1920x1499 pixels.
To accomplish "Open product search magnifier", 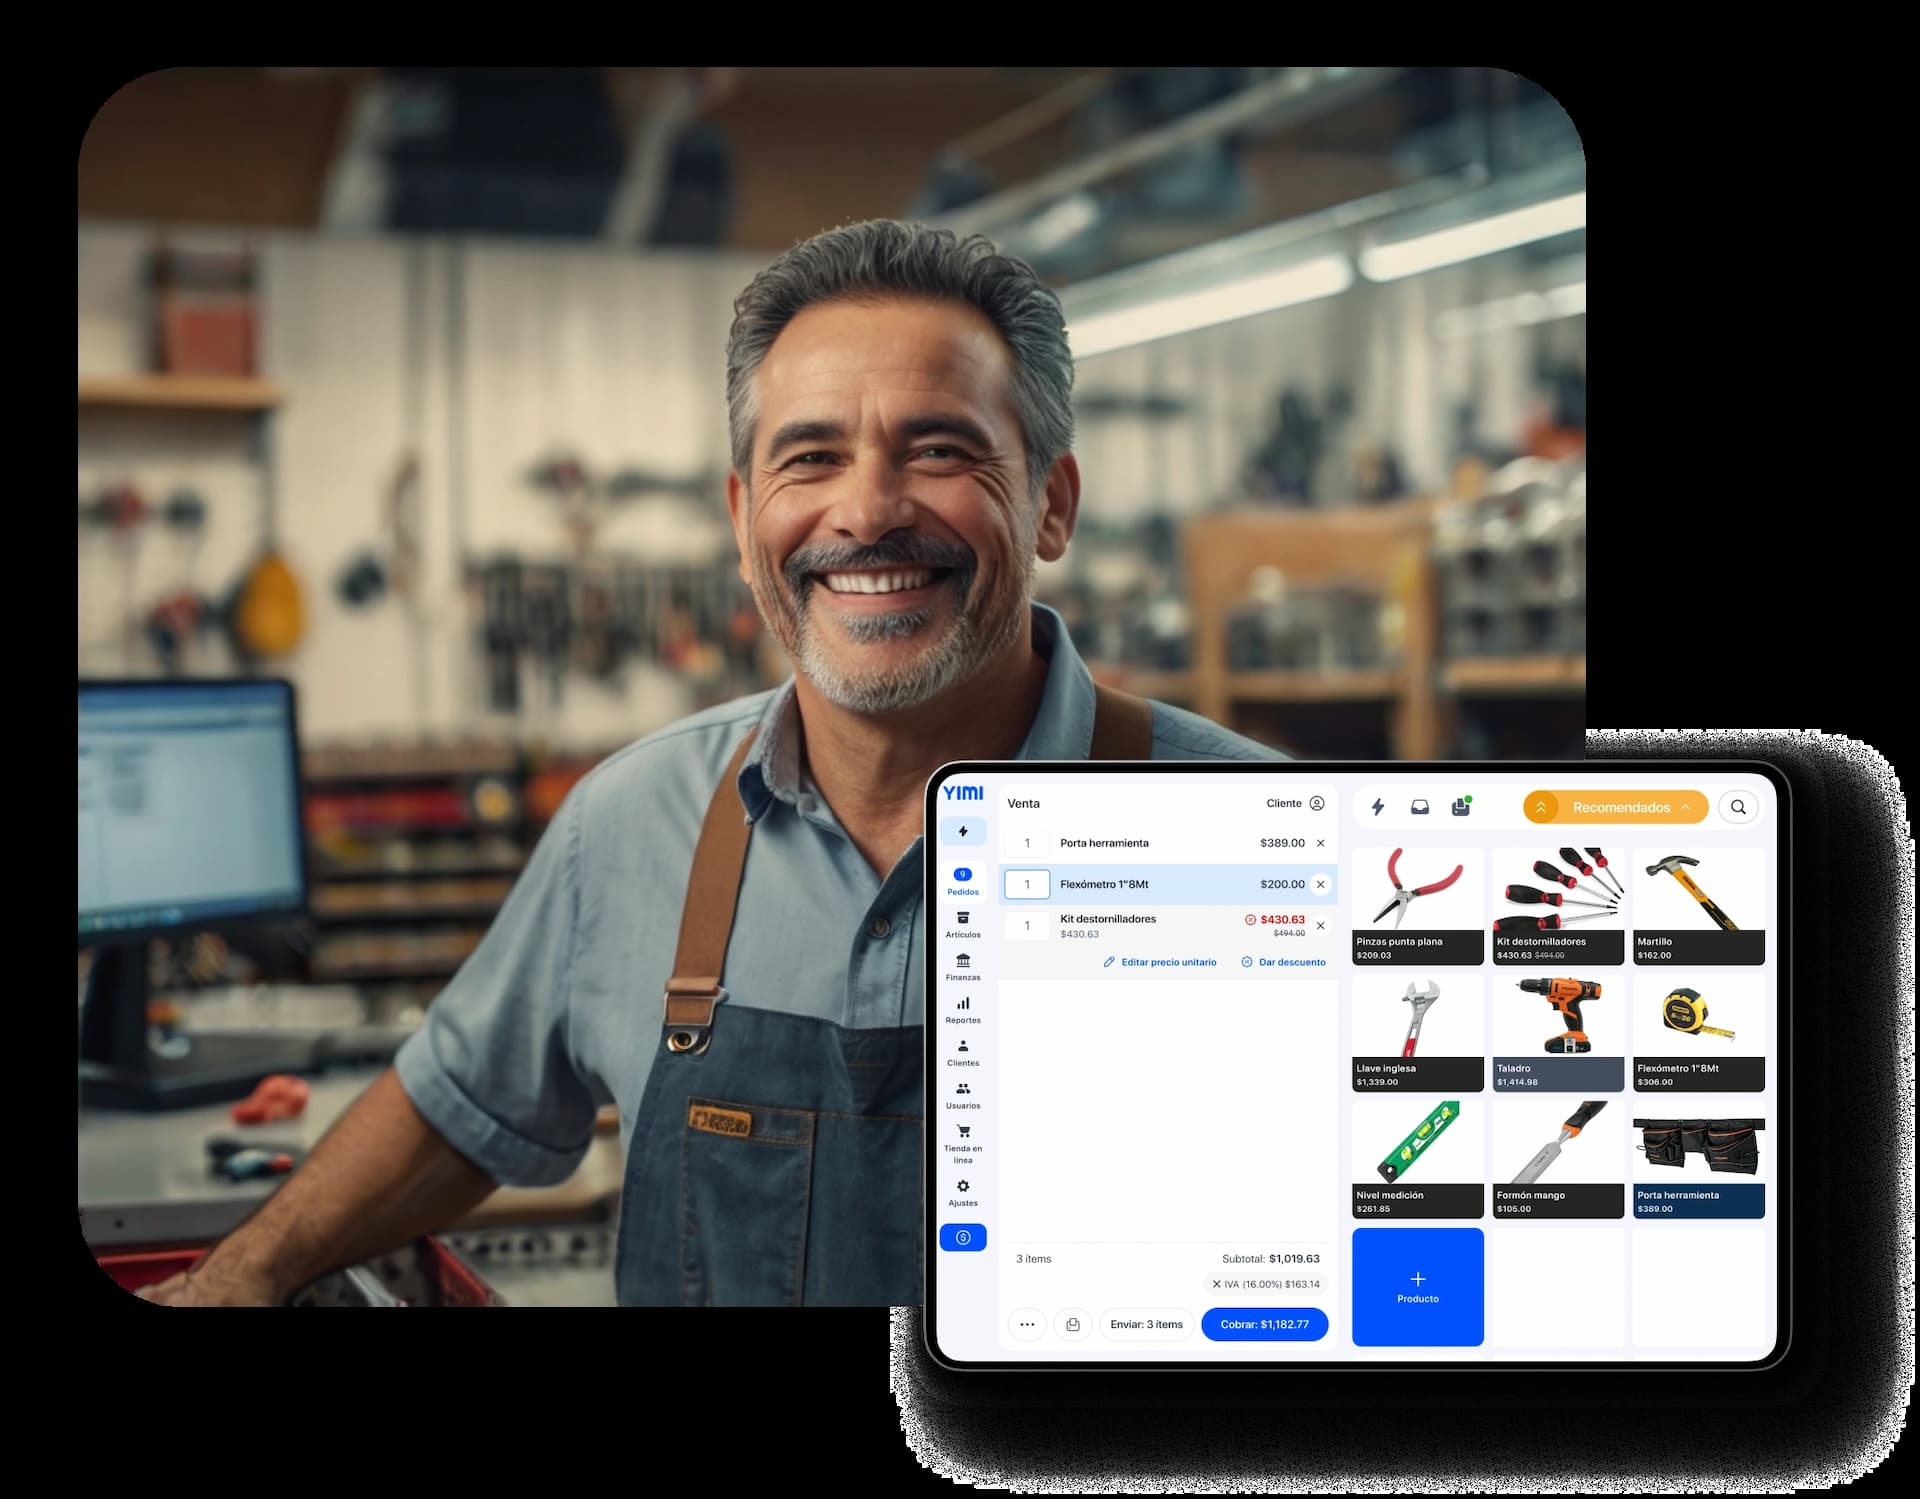I will coord(1738,807).
